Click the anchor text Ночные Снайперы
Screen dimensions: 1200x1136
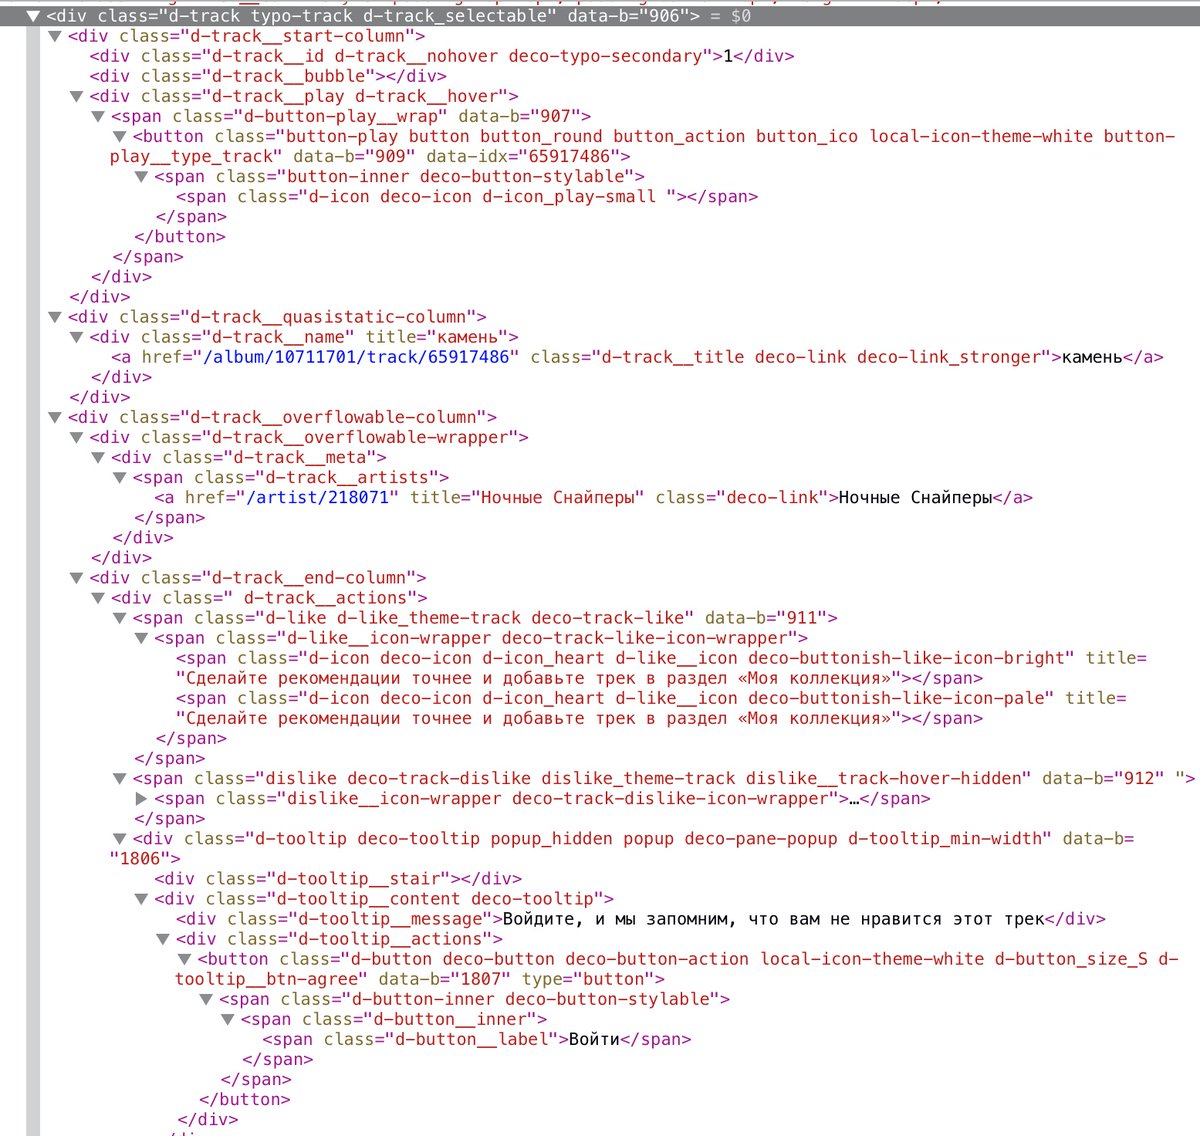(x=915, y=497)
